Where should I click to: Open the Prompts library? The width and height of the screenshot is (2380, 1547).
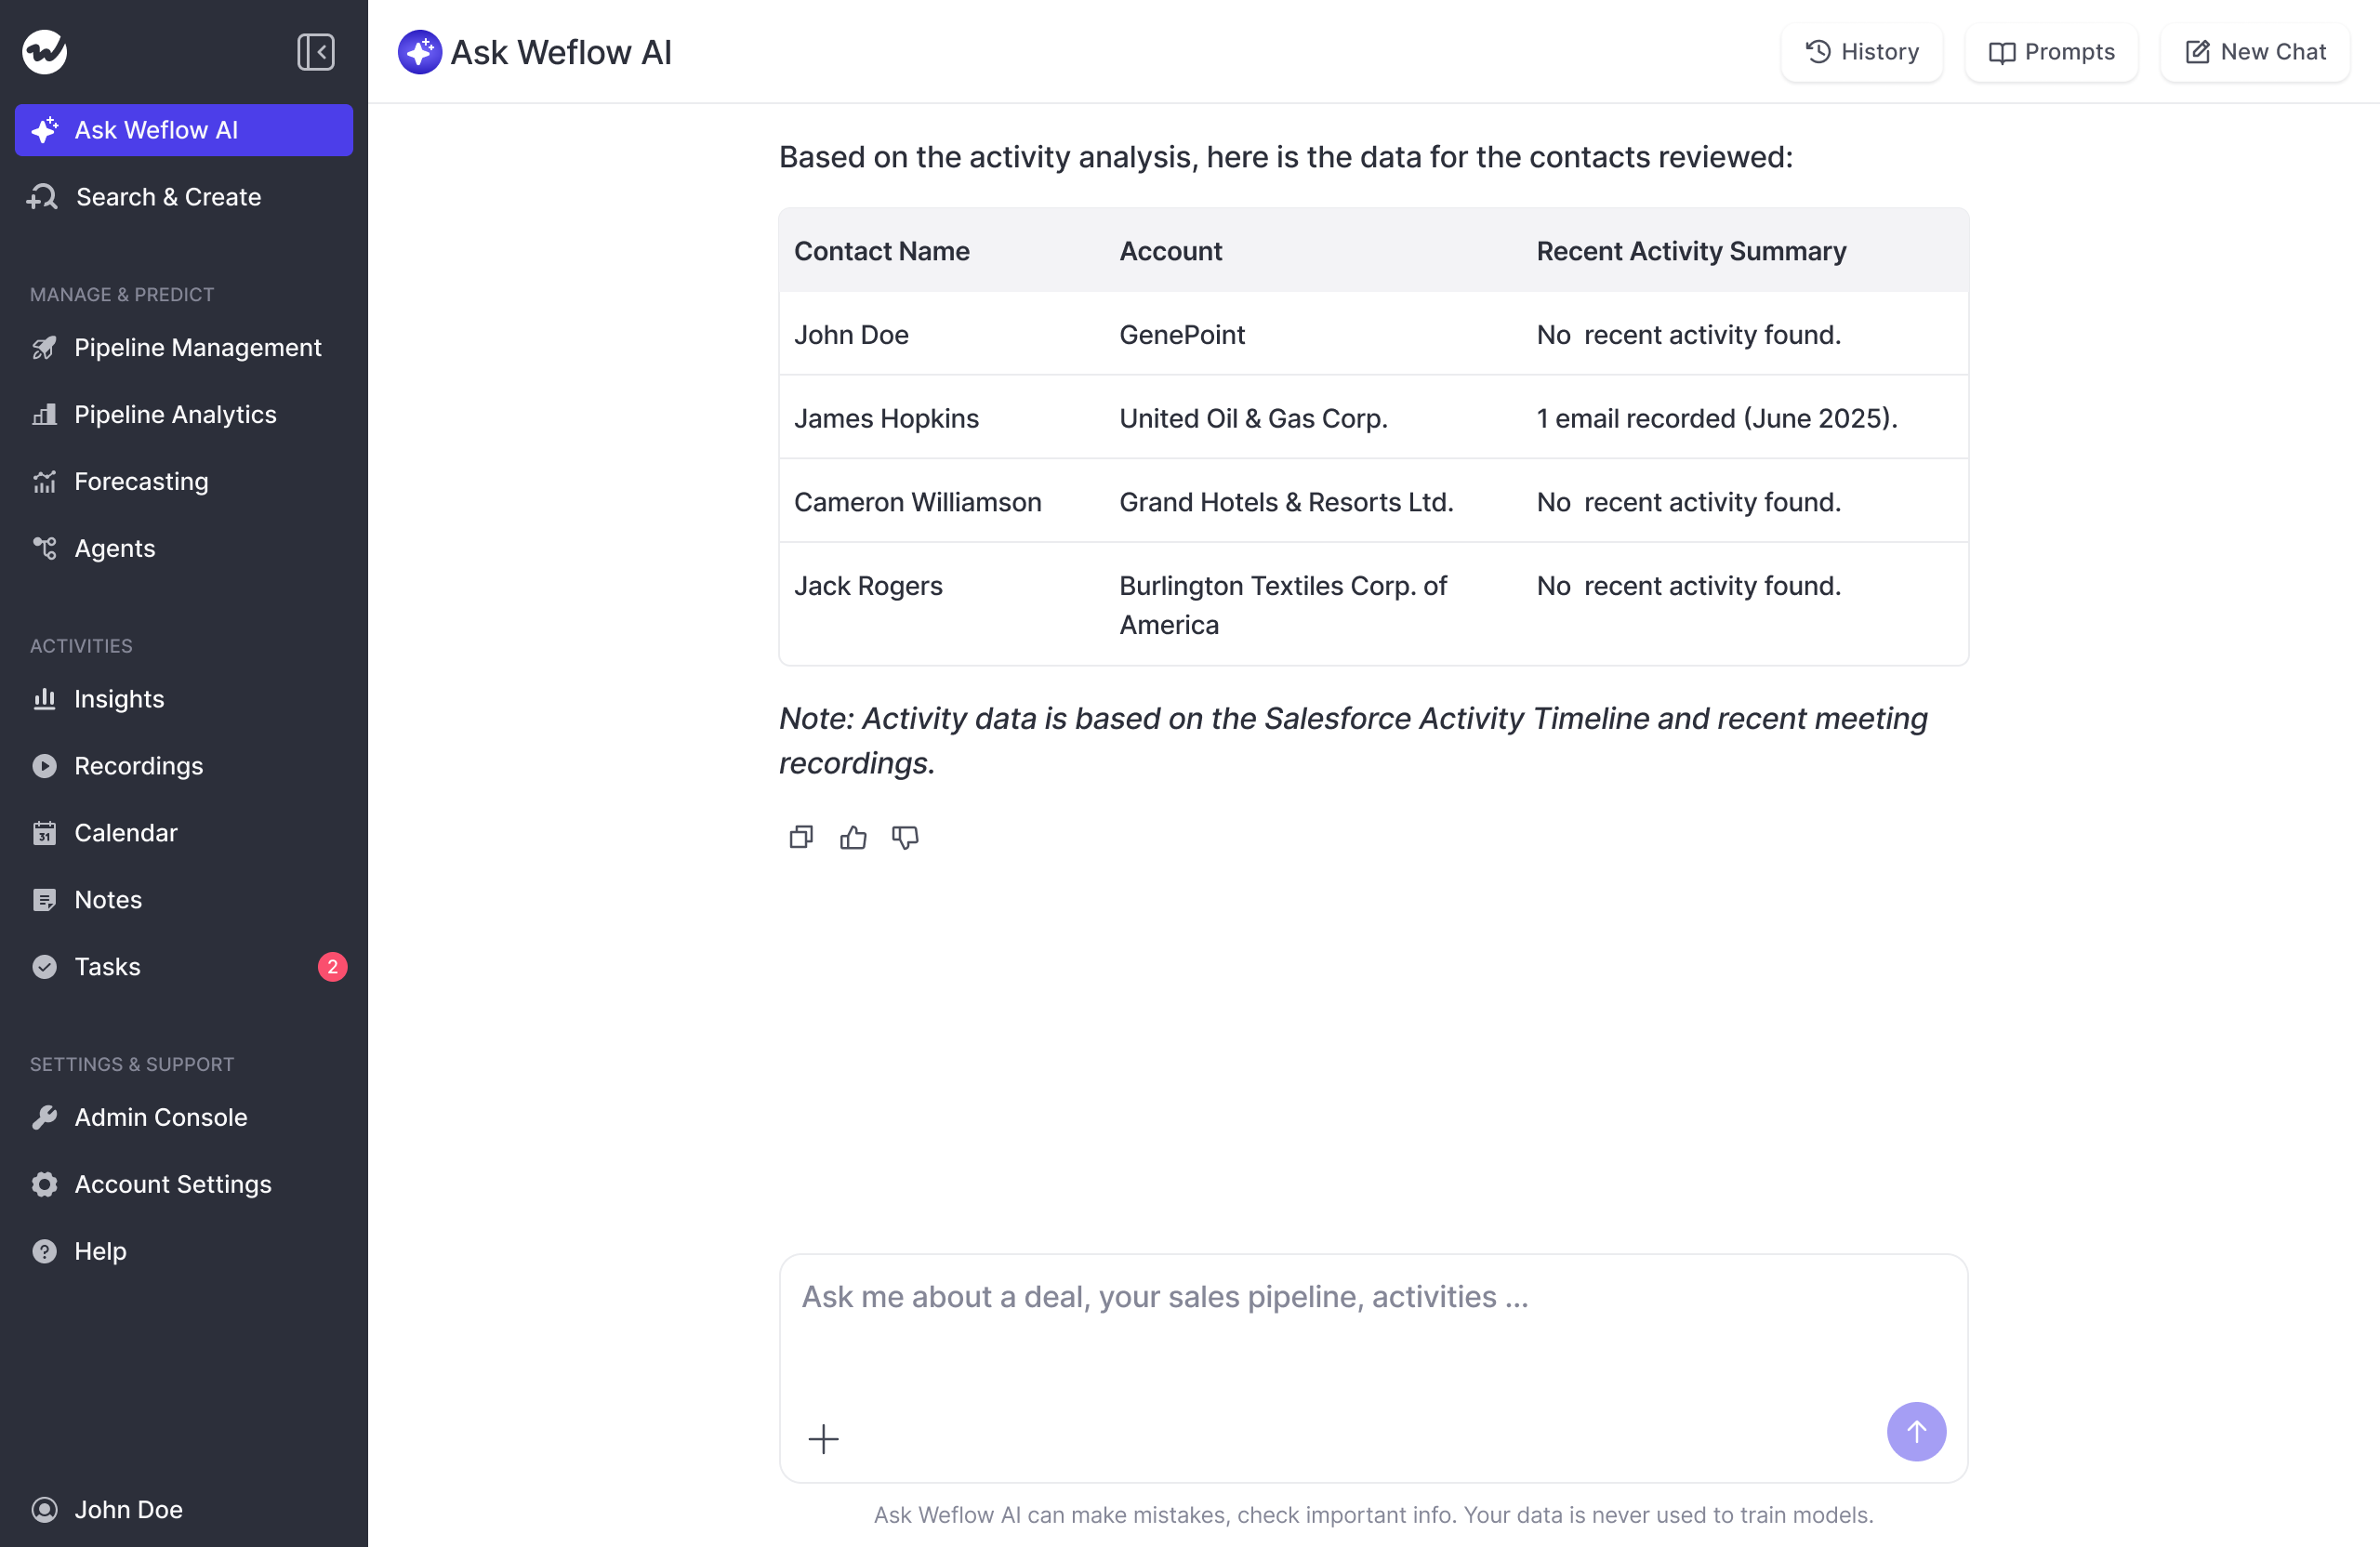point(2051,52)
